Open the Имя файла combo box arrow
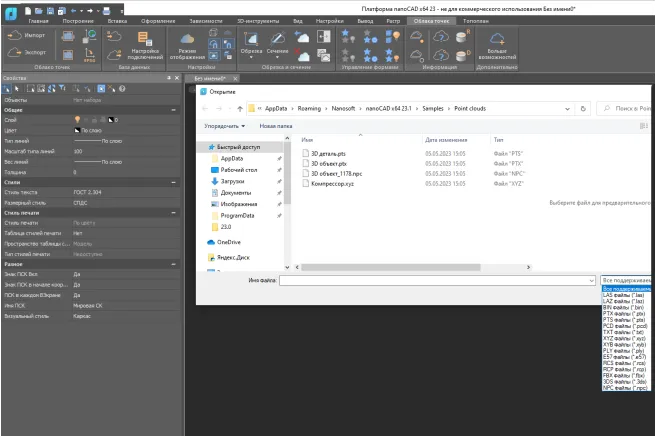Image resolution: width=656 pixels, height=436 pixels. point(592,280)
